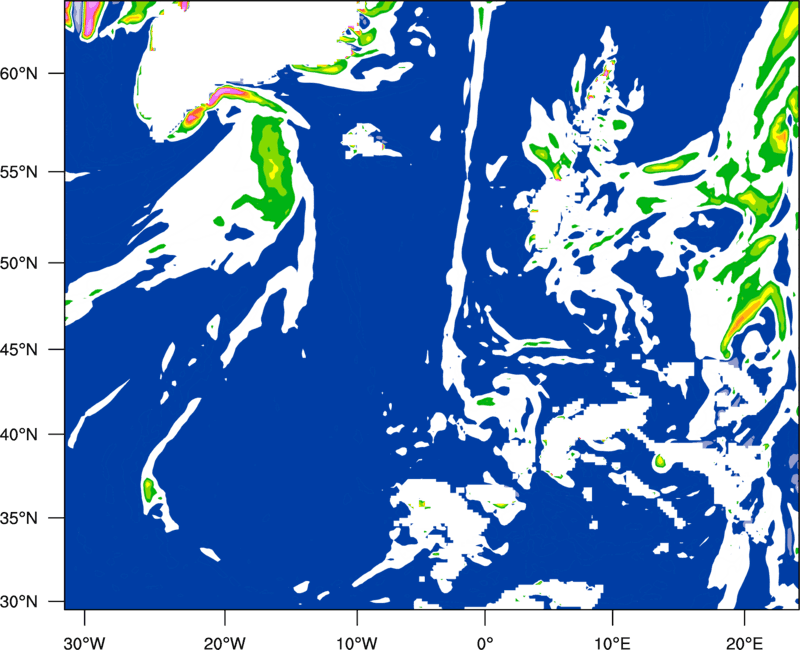
Task: Click the 0° longitude label
Action: coord(485,643)
